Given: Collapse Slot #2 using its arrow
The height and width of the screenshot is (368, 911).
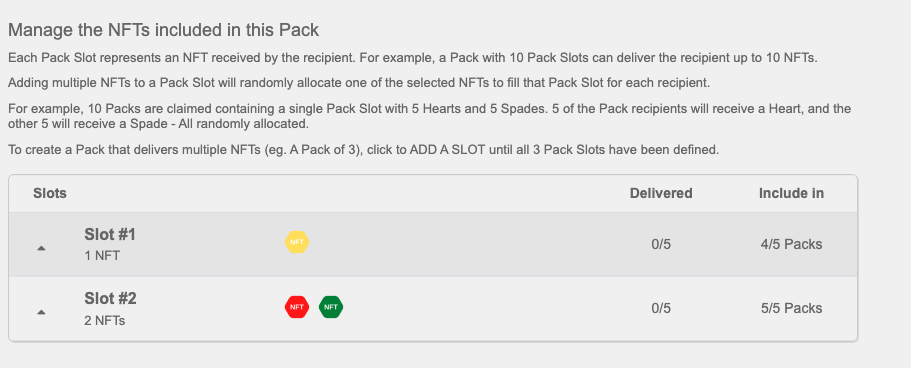Looking at the screenshot, I should pos(41,312).
